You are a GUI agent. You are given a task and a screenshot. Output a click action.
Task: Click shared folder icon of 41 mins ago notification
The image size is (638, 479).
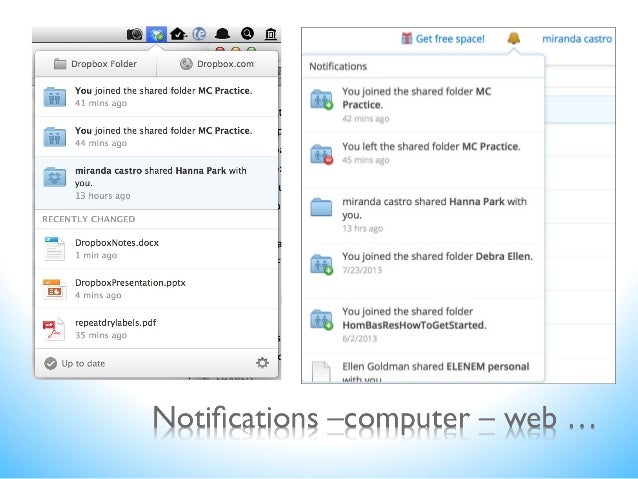pyautogui.click(x=55, y=97)
